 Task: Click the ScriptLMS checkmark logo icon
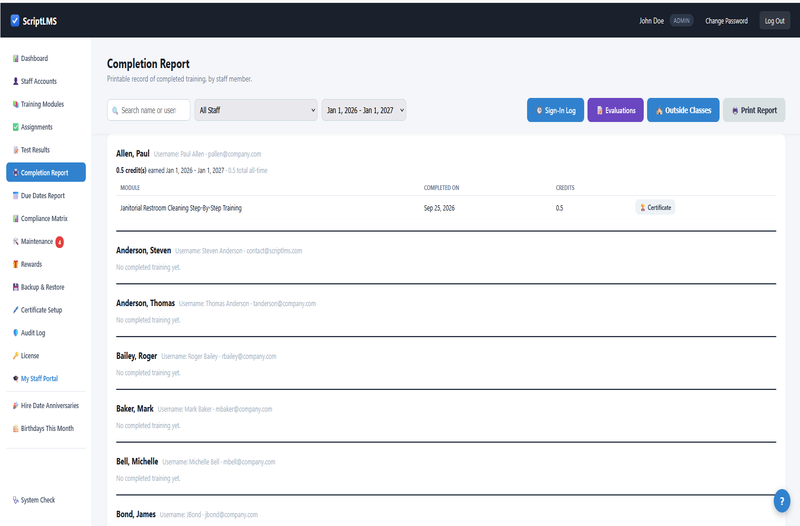click(15, 20)
